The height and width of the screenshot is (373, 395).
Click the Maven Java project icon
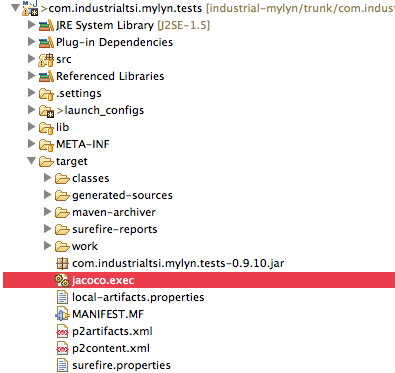30,8
